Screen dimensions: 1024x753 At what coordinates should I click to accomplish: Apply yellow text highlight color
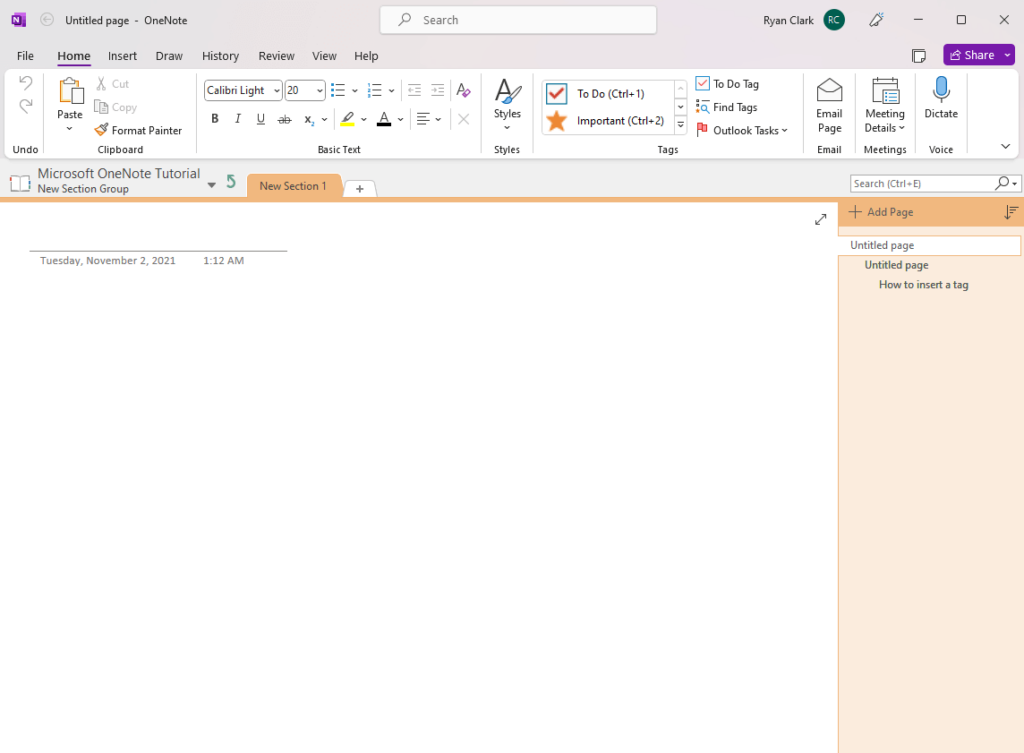347,119
